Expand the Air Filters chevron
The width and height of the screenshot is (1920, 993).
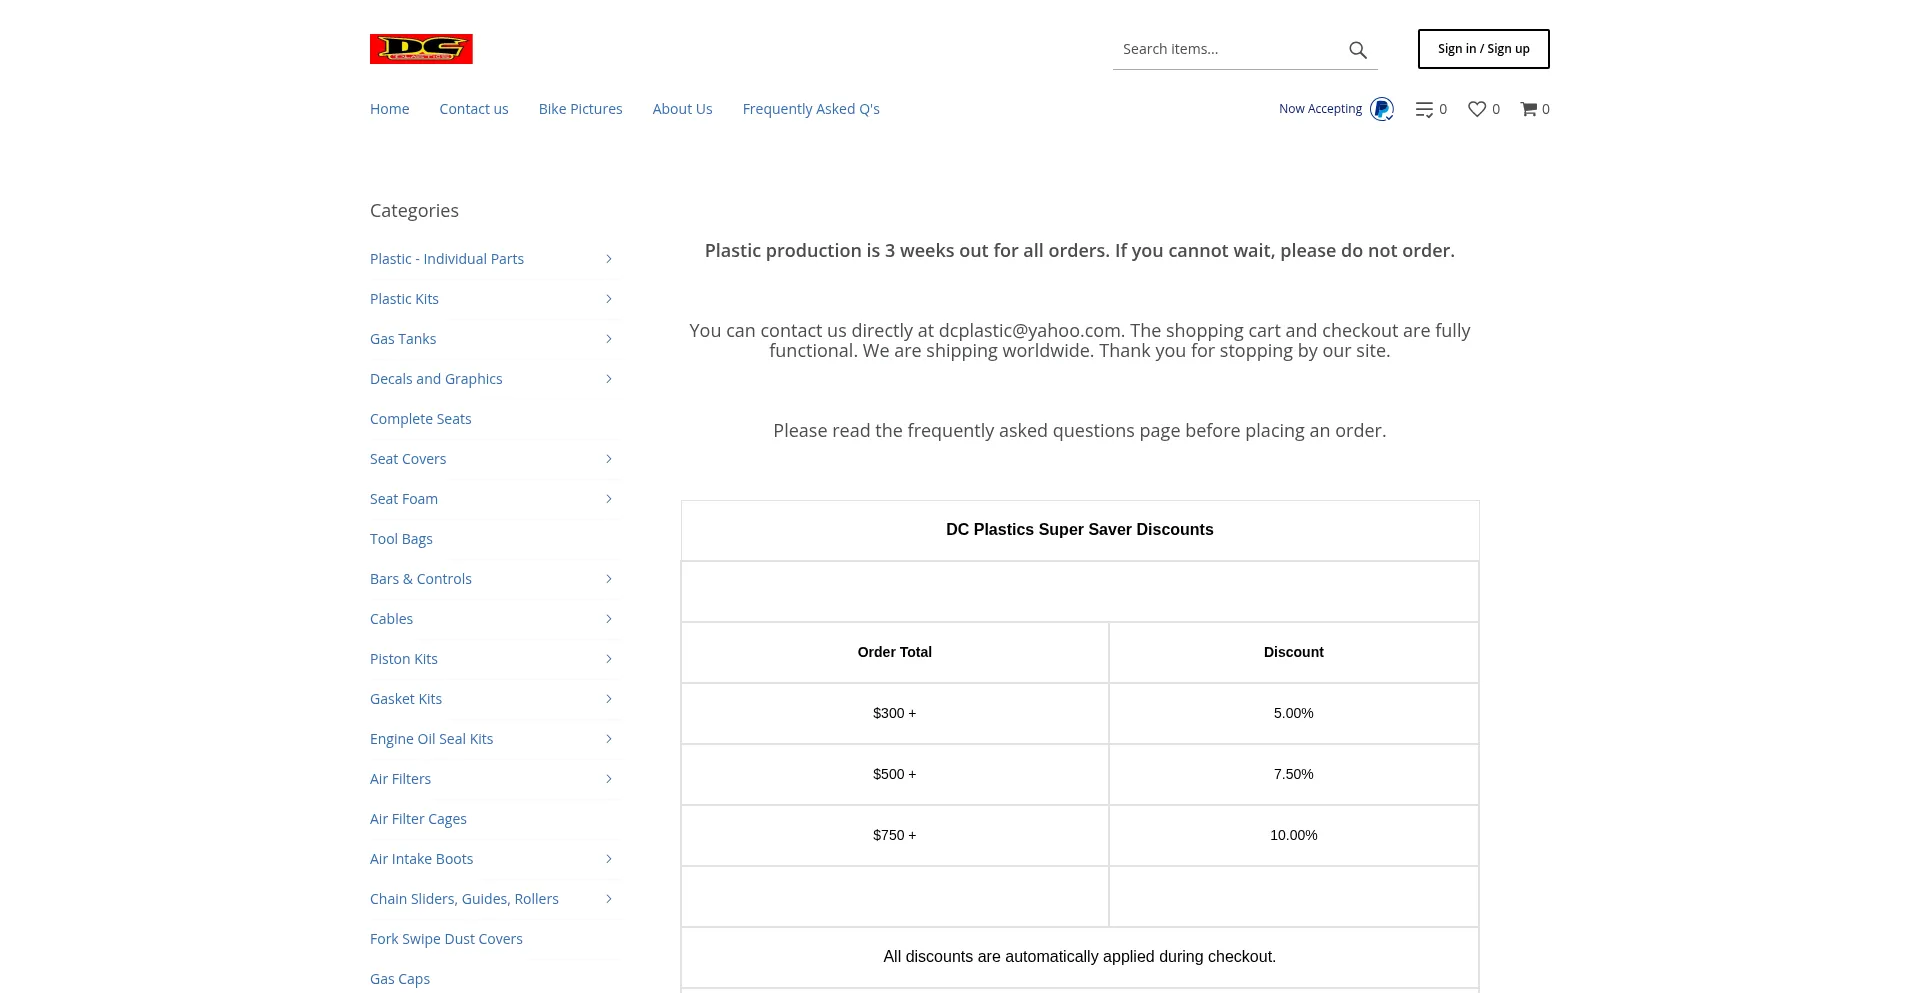point(608,779)
